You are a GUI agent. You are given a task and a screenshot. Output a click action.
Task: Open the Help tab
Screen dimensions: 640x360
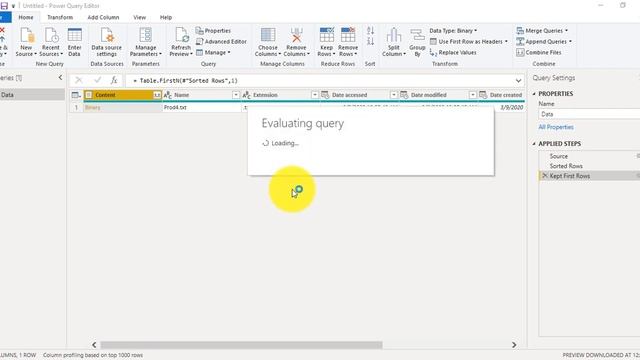(166, 18)
